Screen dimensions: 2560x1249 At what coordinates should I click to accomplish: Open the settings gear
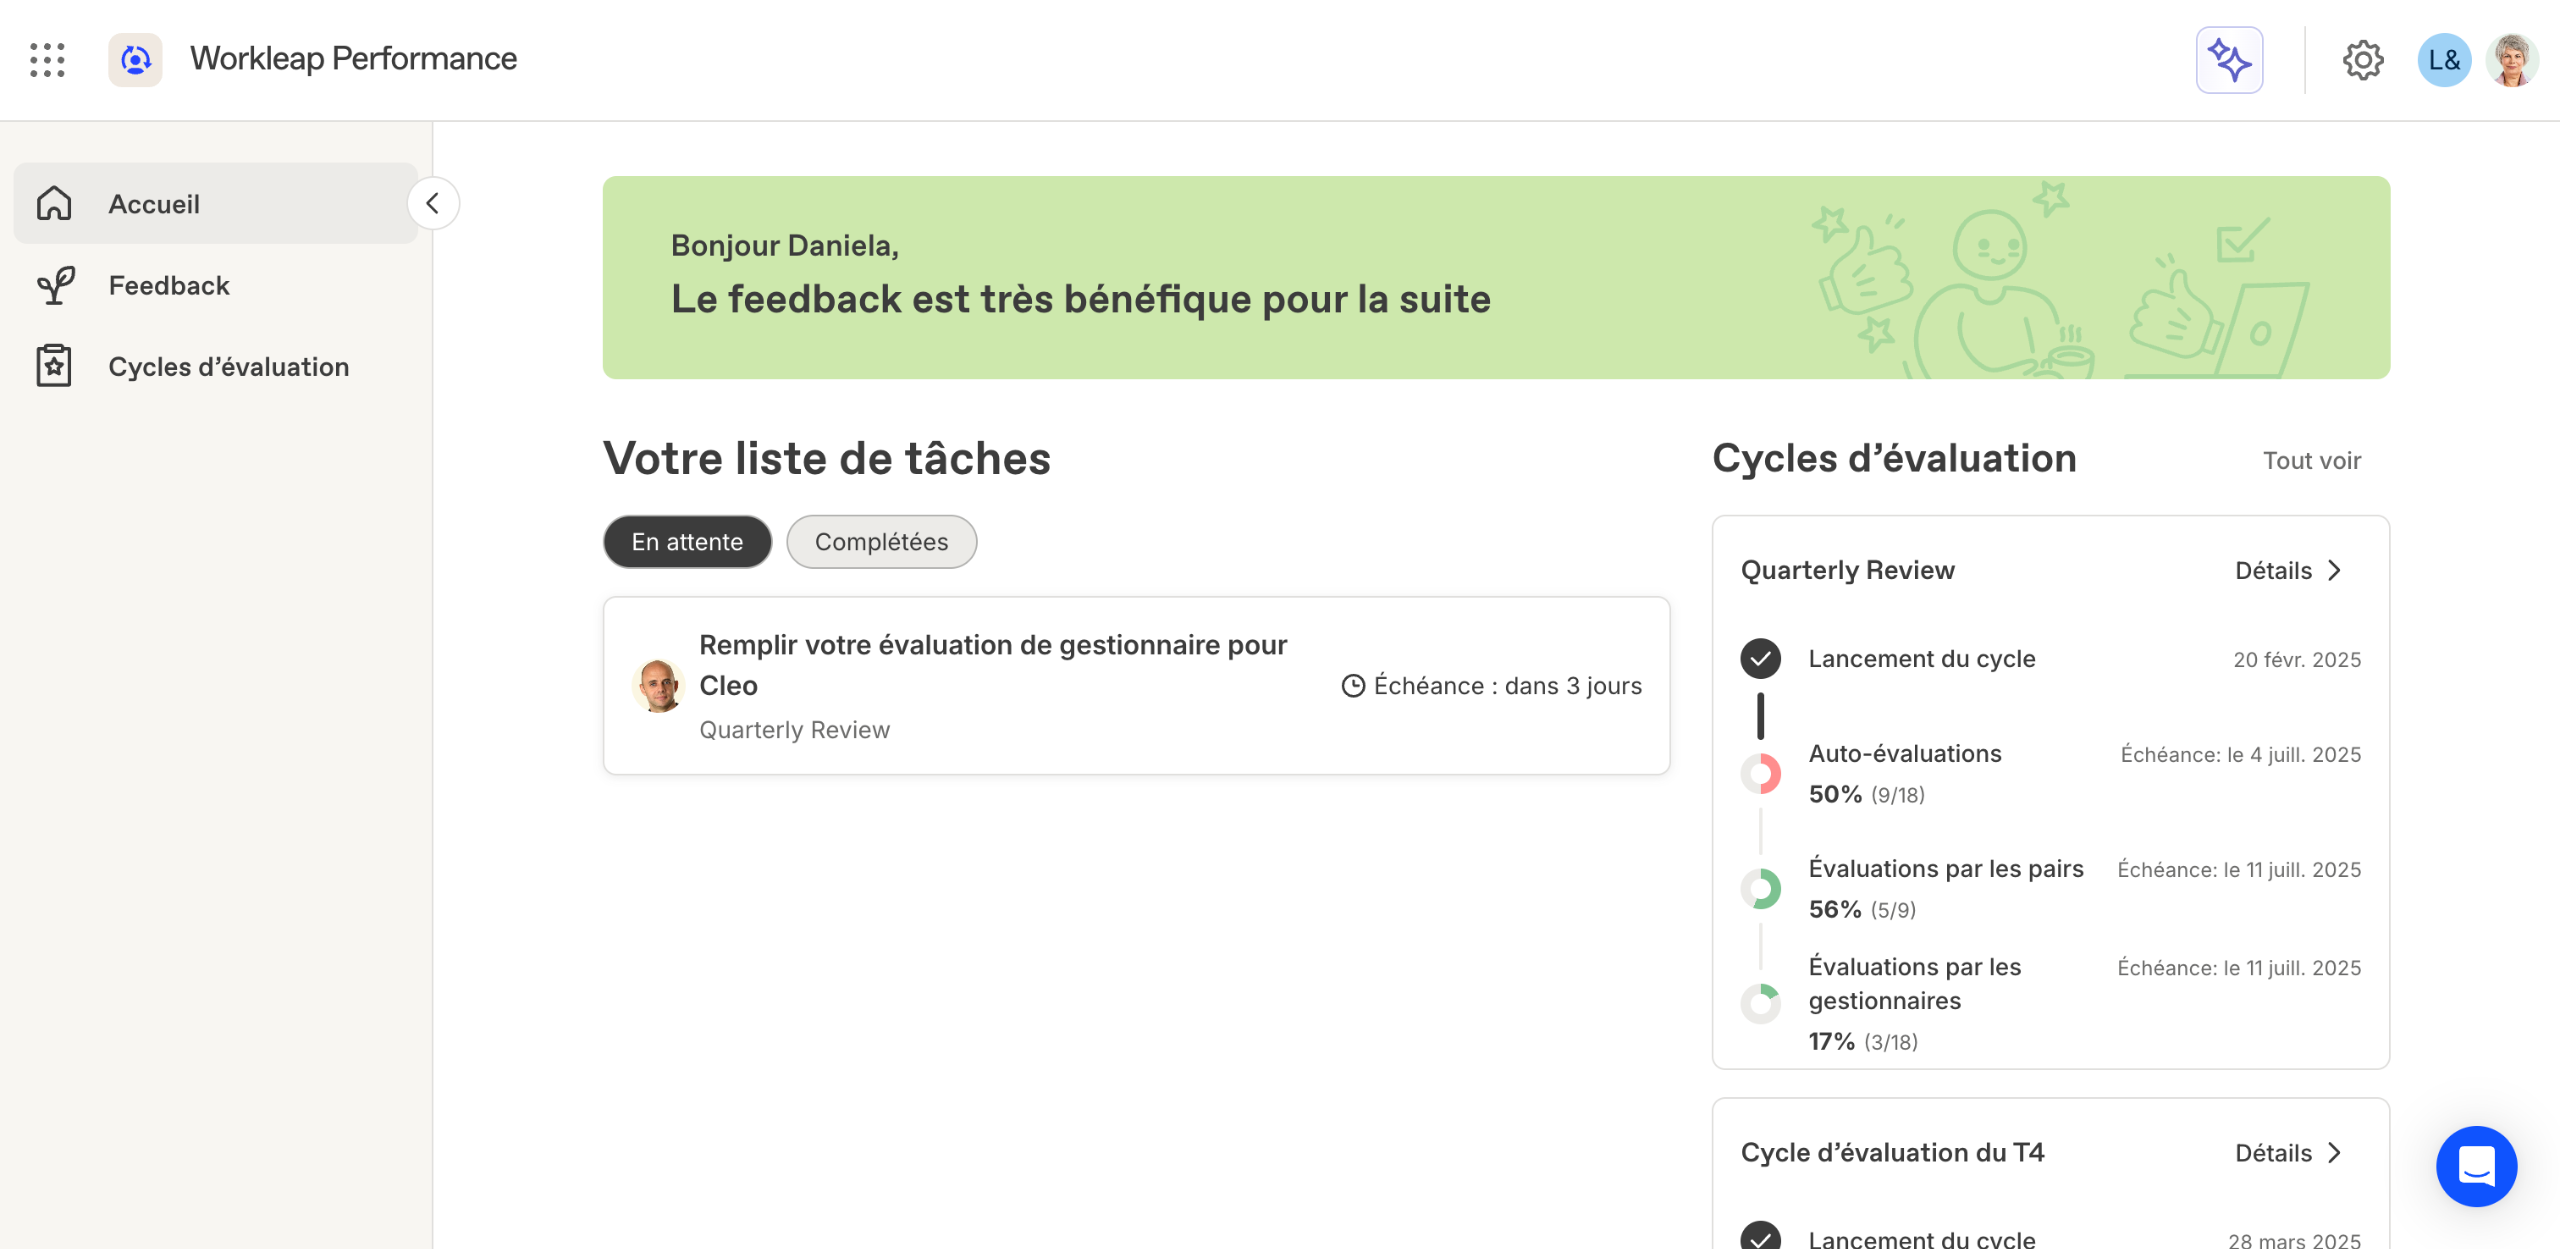tap(2362, 60)
